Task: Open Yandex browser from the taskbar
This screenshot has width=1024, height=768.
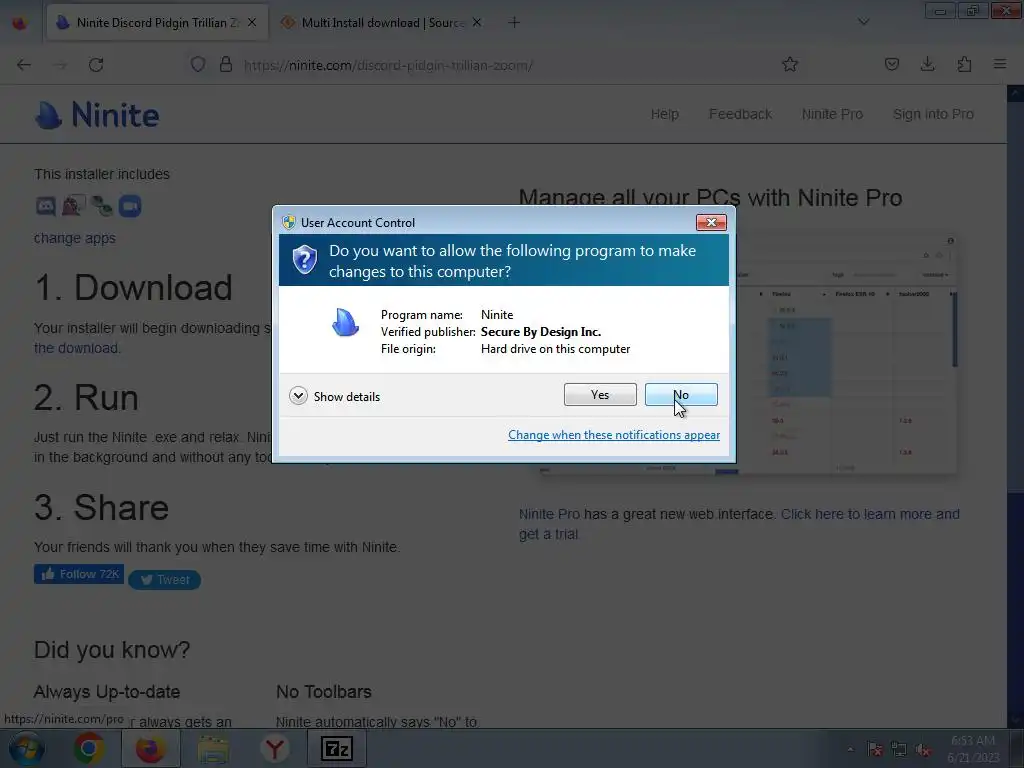Action: 274,748
